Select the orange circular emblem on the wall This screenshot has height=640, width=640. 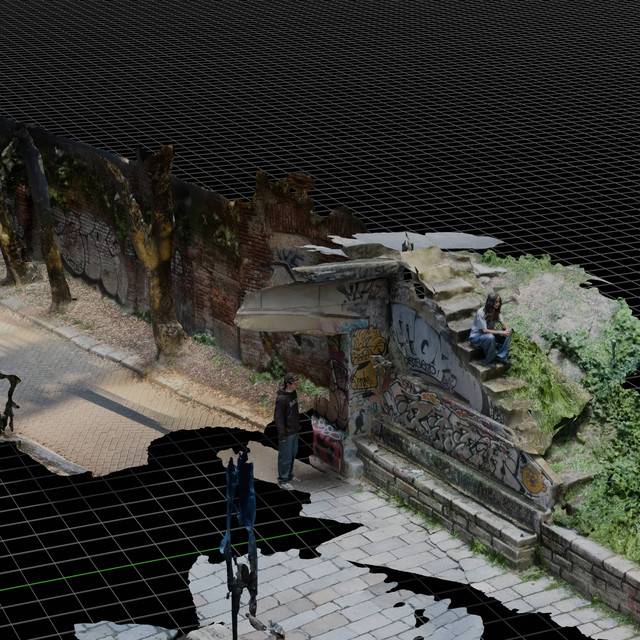pyautogui.click(x=532, y=478)
